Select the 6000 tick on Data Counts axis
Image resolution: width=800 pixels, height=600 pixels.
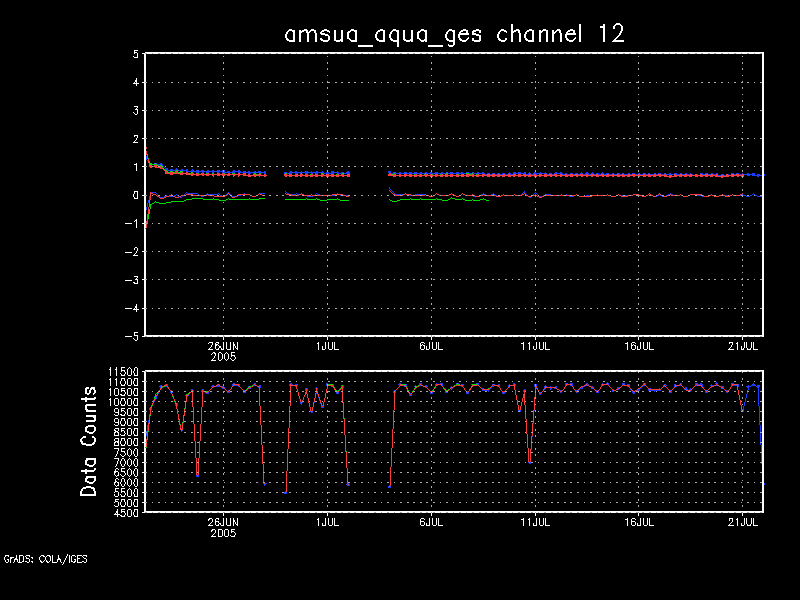(x=125, y=483)
